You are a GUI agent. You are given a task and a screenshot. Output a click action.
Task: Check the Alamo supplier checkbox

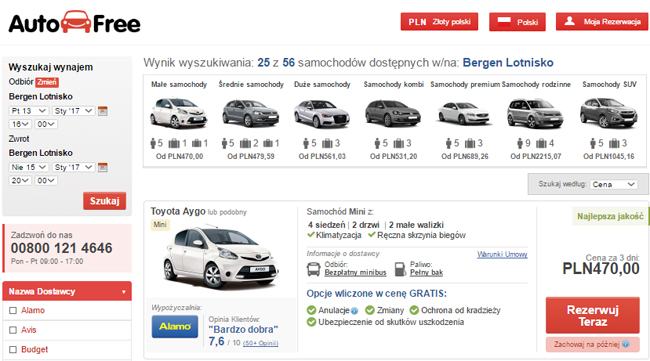[13, 310]
